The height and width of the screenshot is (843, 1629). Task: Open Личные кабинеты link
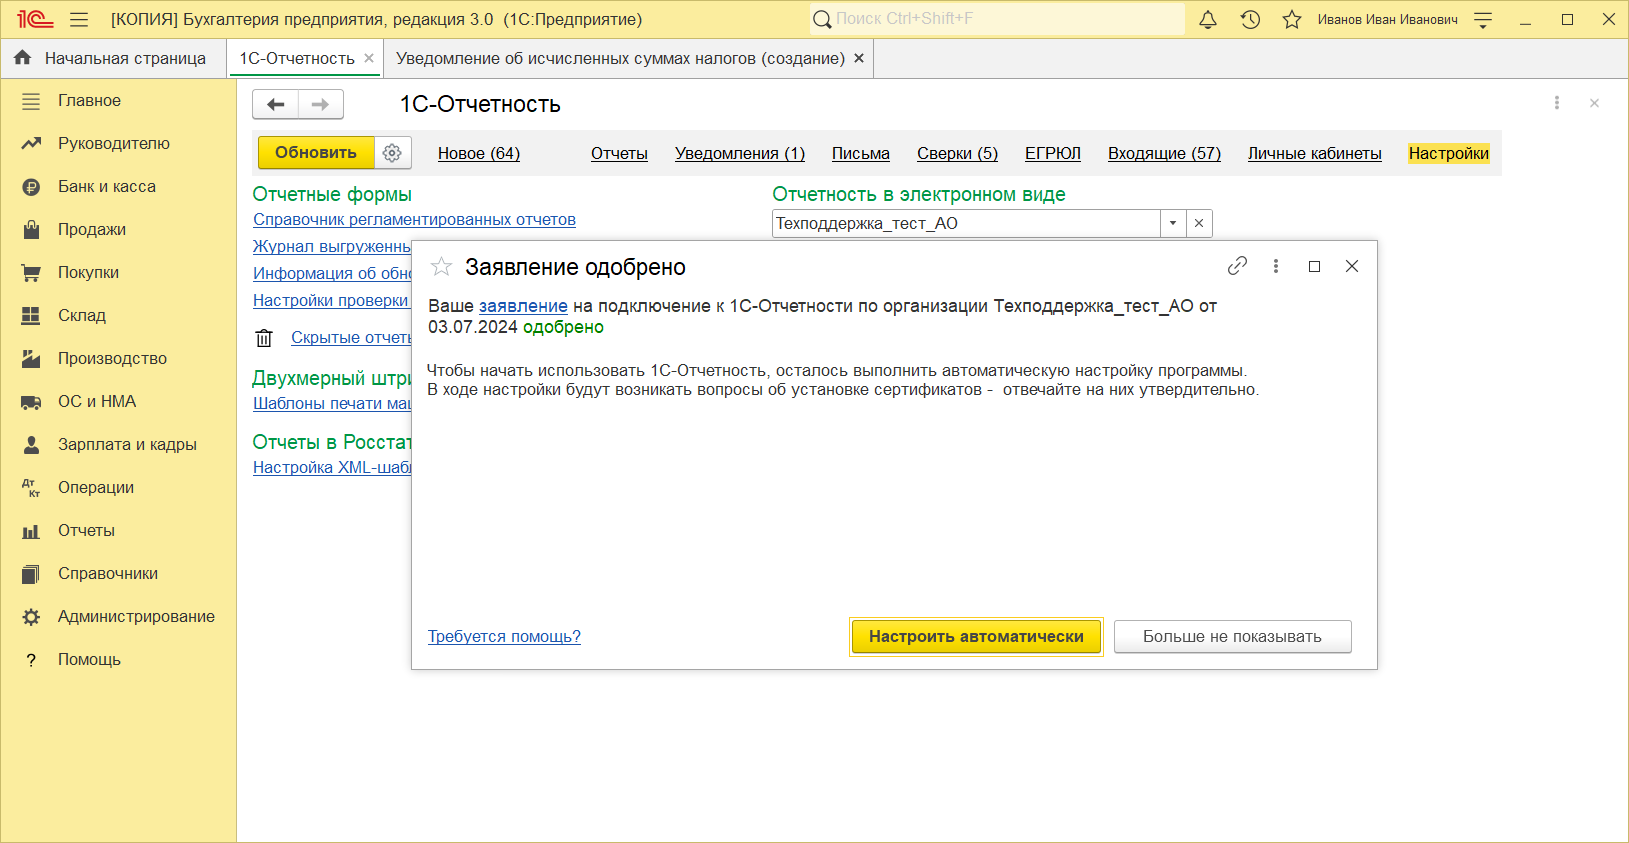[x=1315, y=153]
